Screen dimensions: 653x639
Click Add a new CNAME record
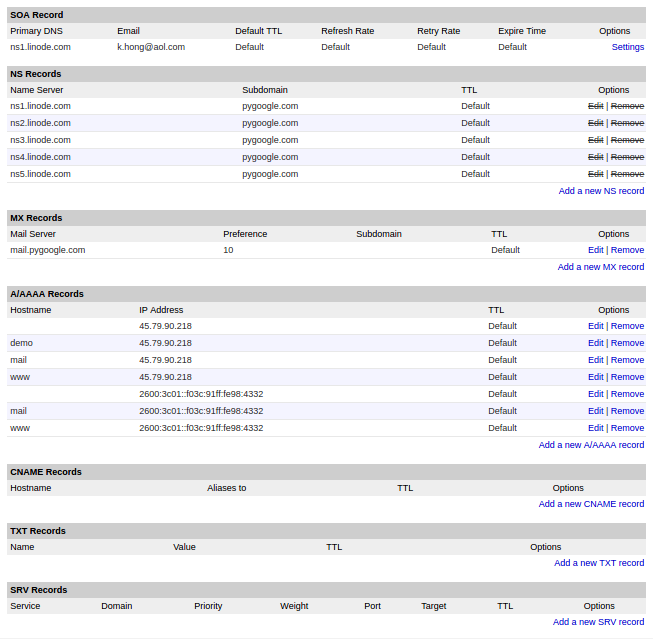(x=591, y=504)
